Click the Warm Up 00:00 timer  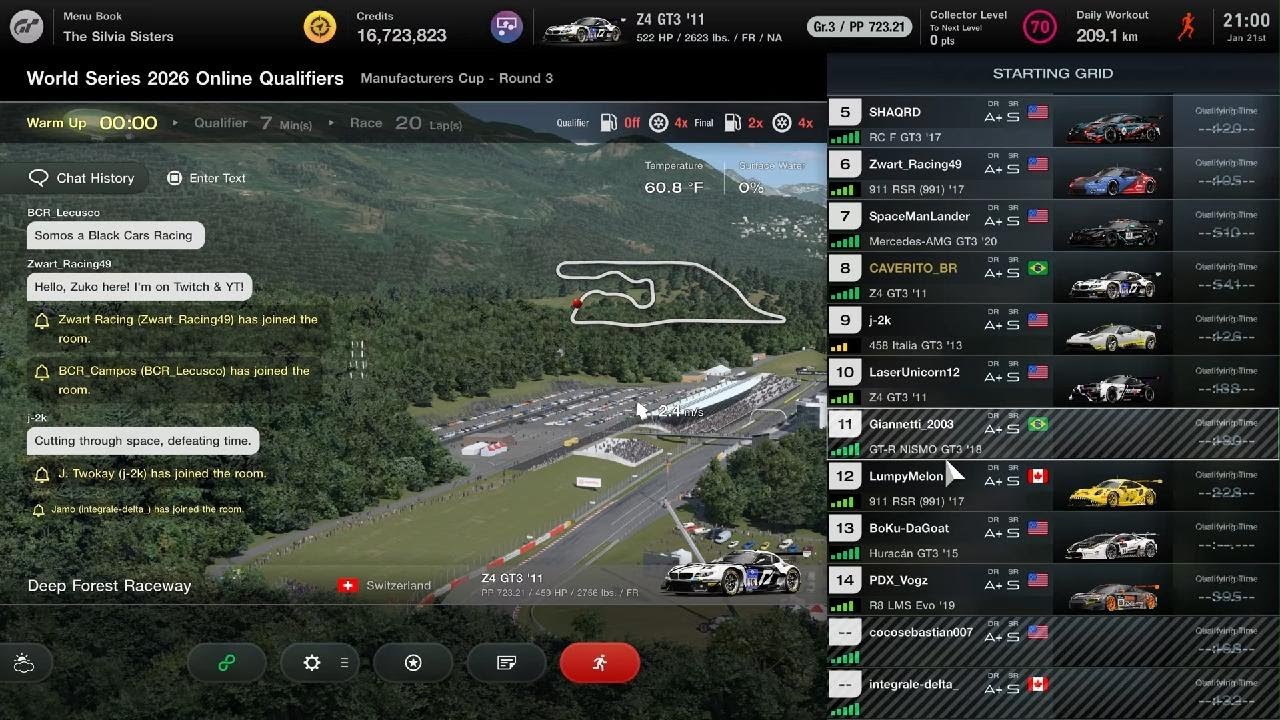(92, 123)
